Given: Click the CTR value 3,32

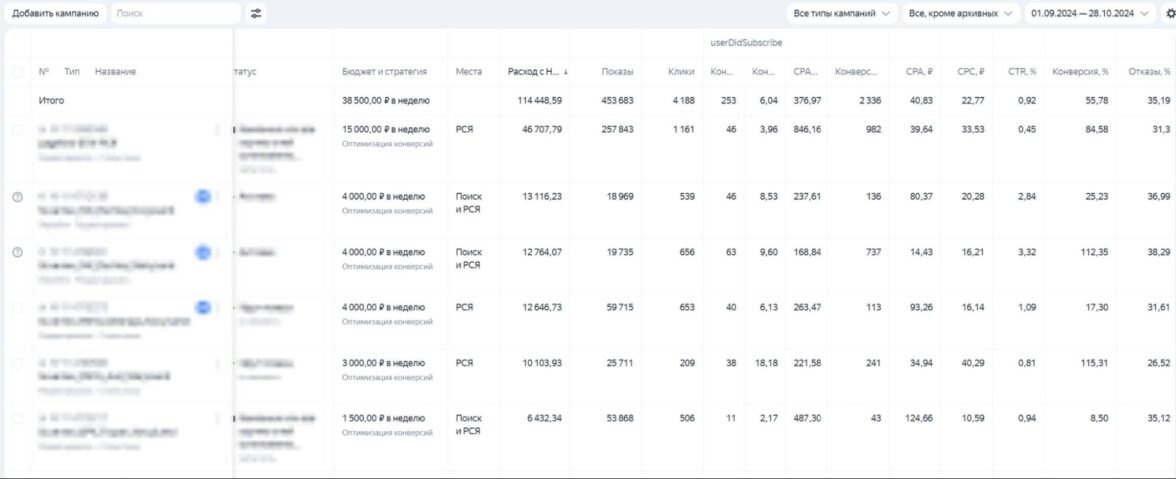Looking at the screenshot, I should [1027, 252].
